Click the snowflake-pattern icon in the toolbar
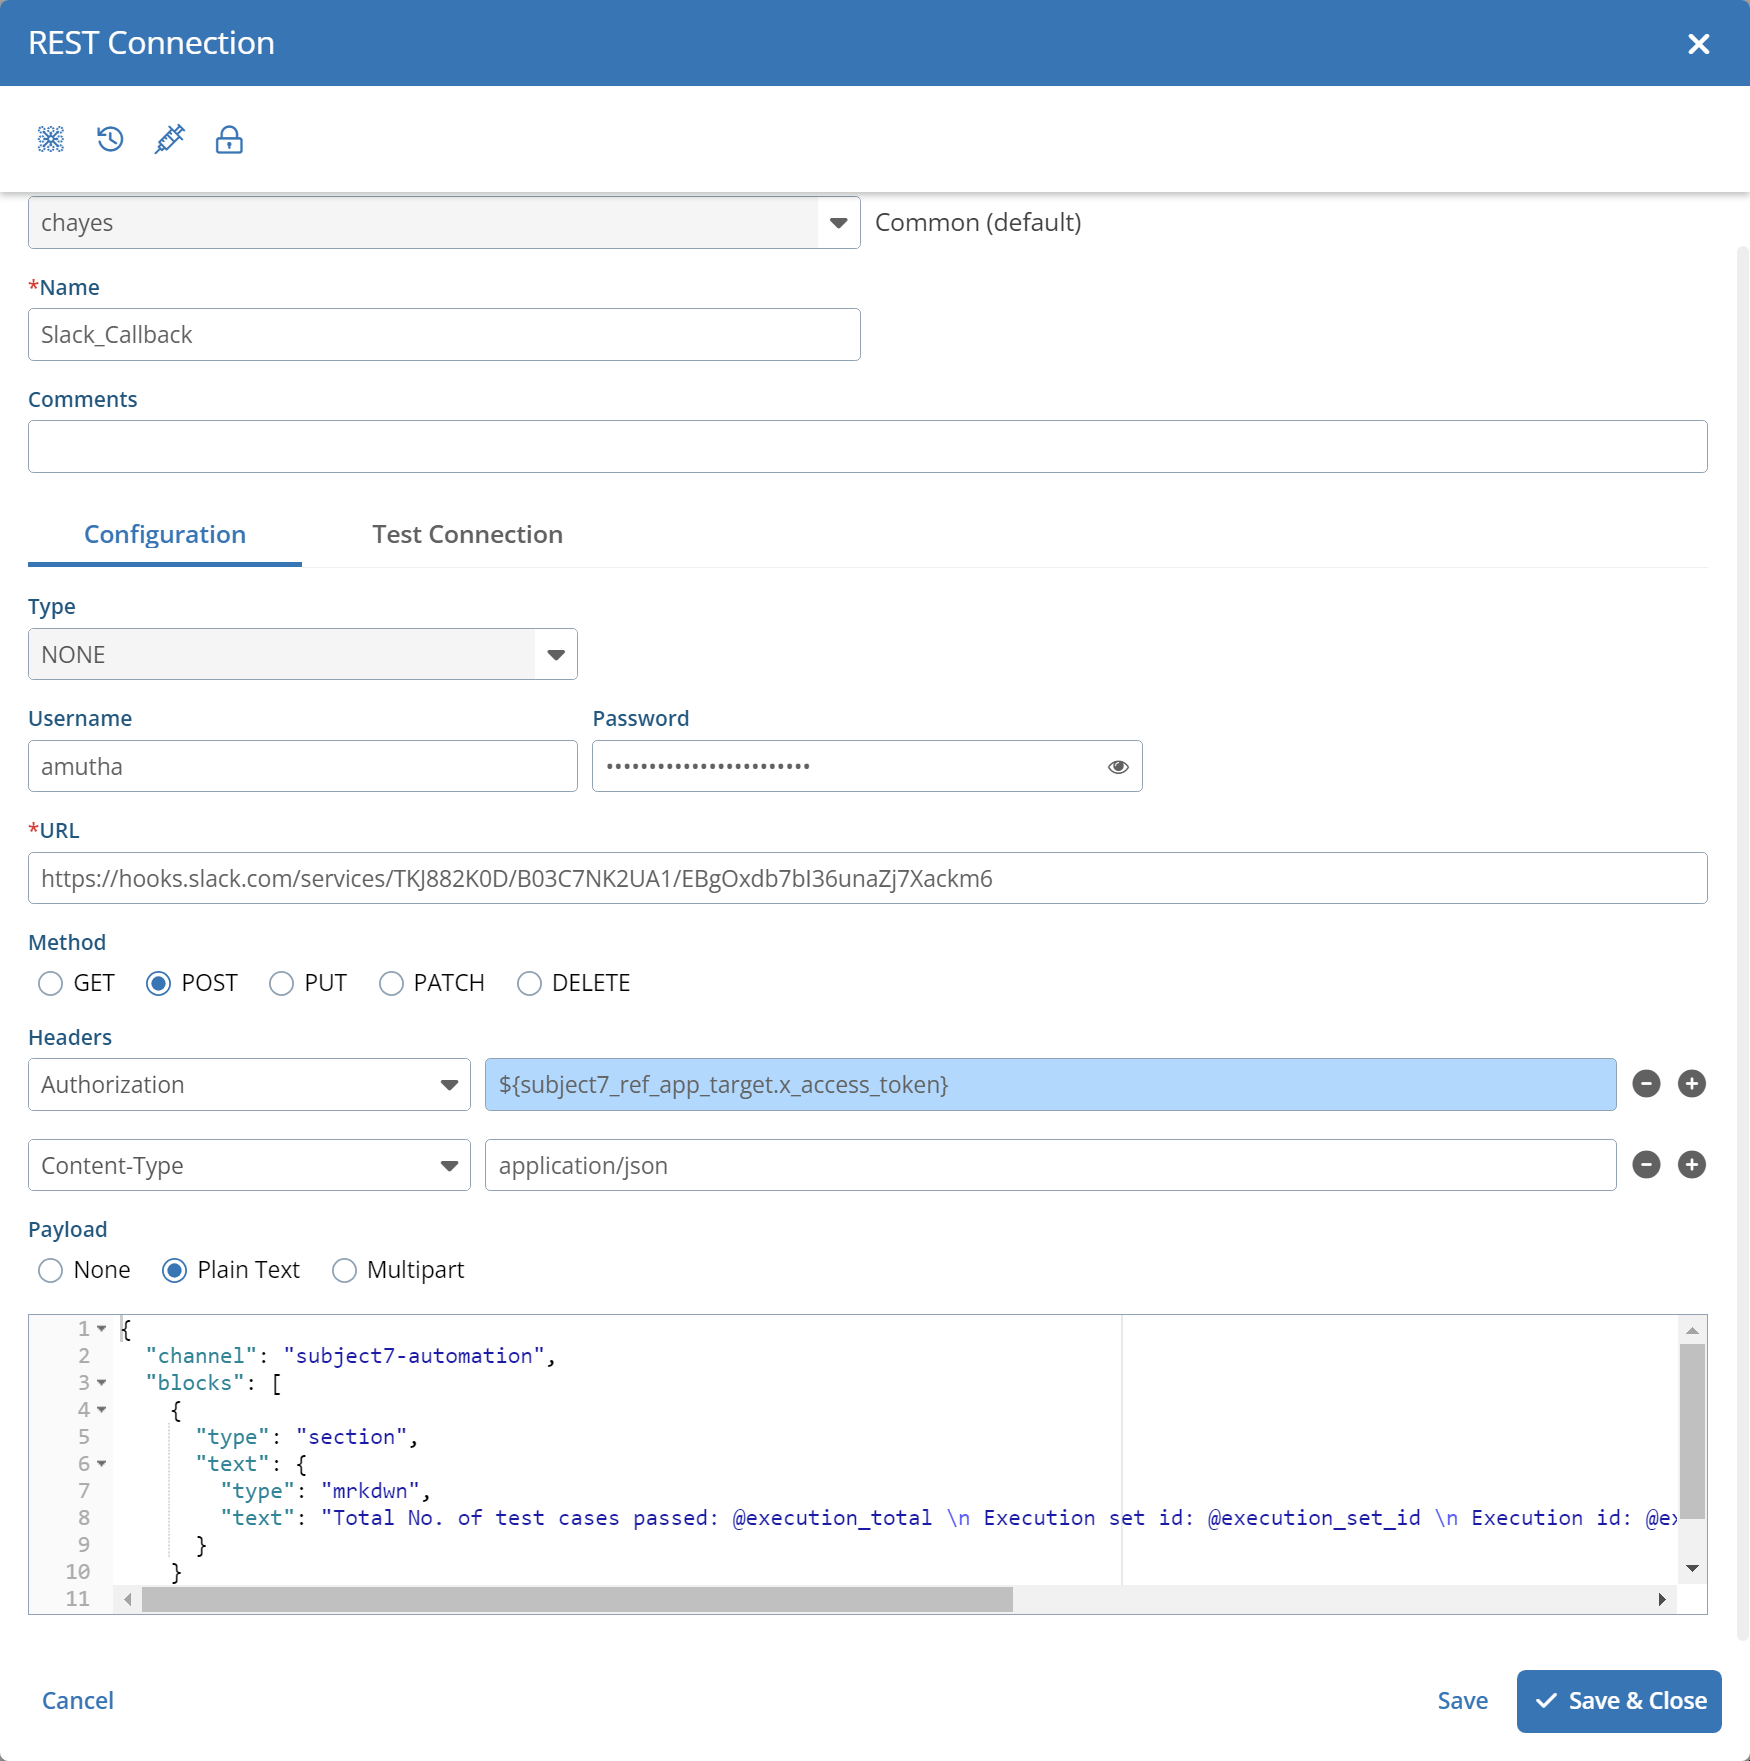Screen dimensions: 1750x1761 (x=51, y=139)
